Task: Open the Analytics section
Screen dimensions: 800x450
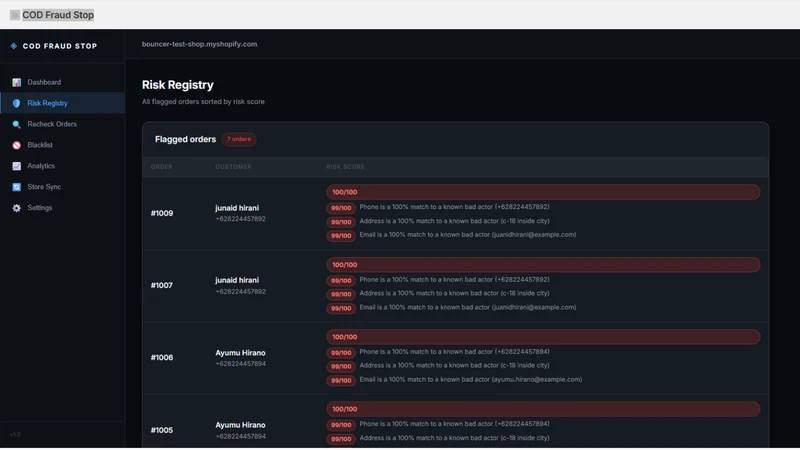Action: (x=62, y=166)
